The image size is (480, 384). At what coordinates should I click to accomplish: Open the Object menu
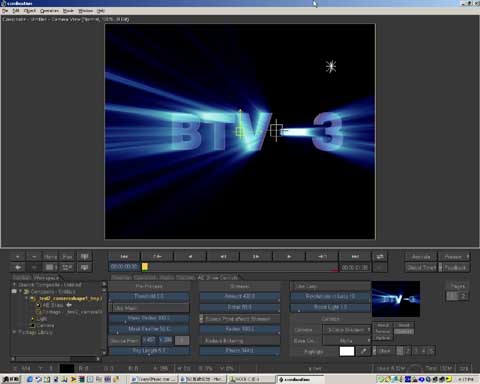[30, 11]
